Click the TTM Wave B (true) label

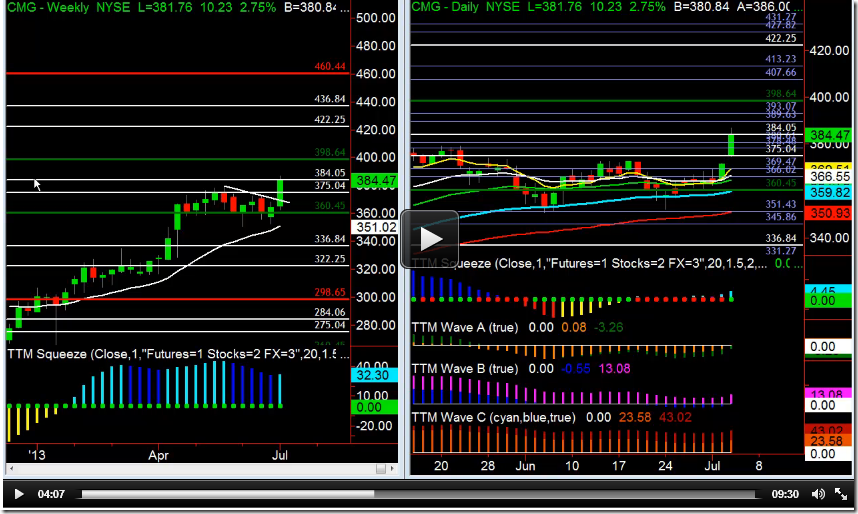click(x=465, y=369)
